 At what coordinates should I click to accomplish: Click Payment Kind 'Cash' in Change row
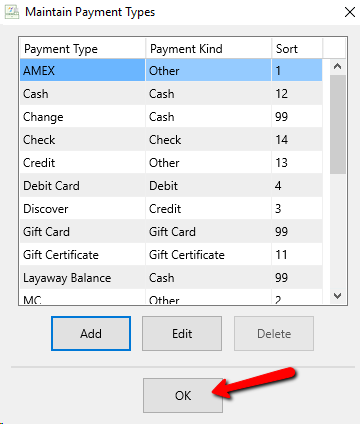click(x=208, y=117)
